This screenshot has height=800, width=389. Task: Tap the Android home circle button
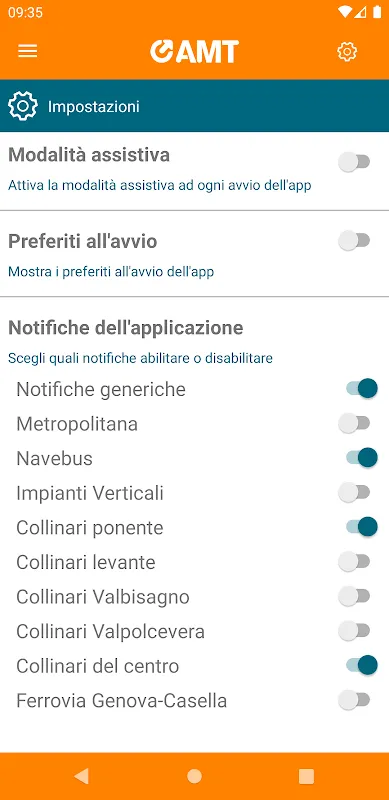[194, 776]
